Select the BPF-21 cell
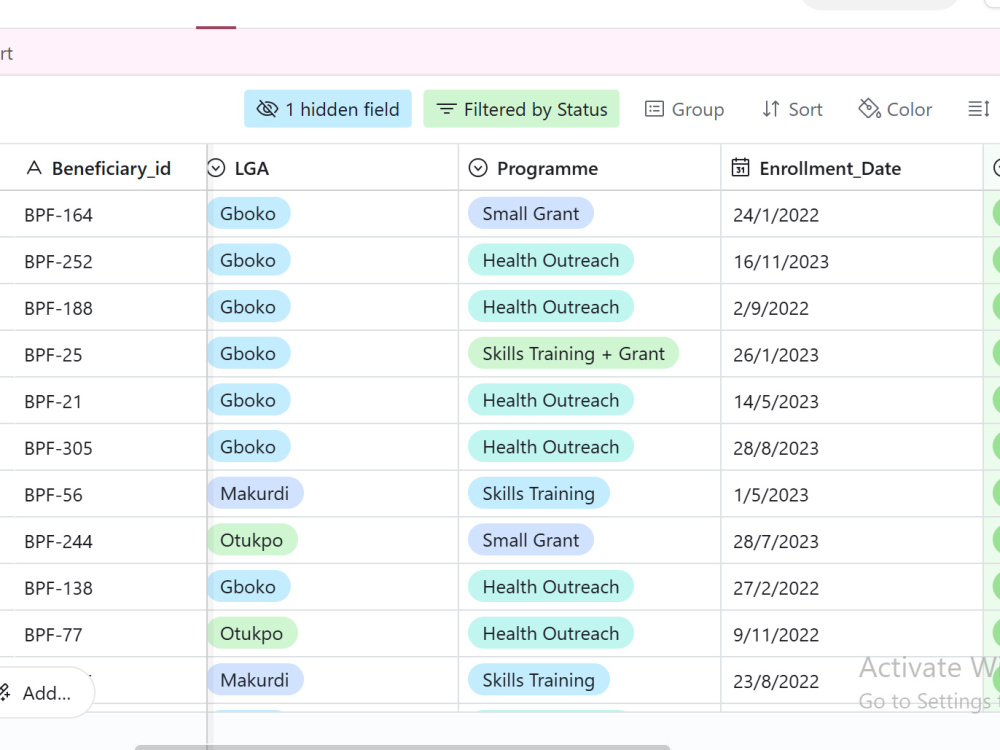Viewport: 1000px width, 750px height. click(103, 401)
